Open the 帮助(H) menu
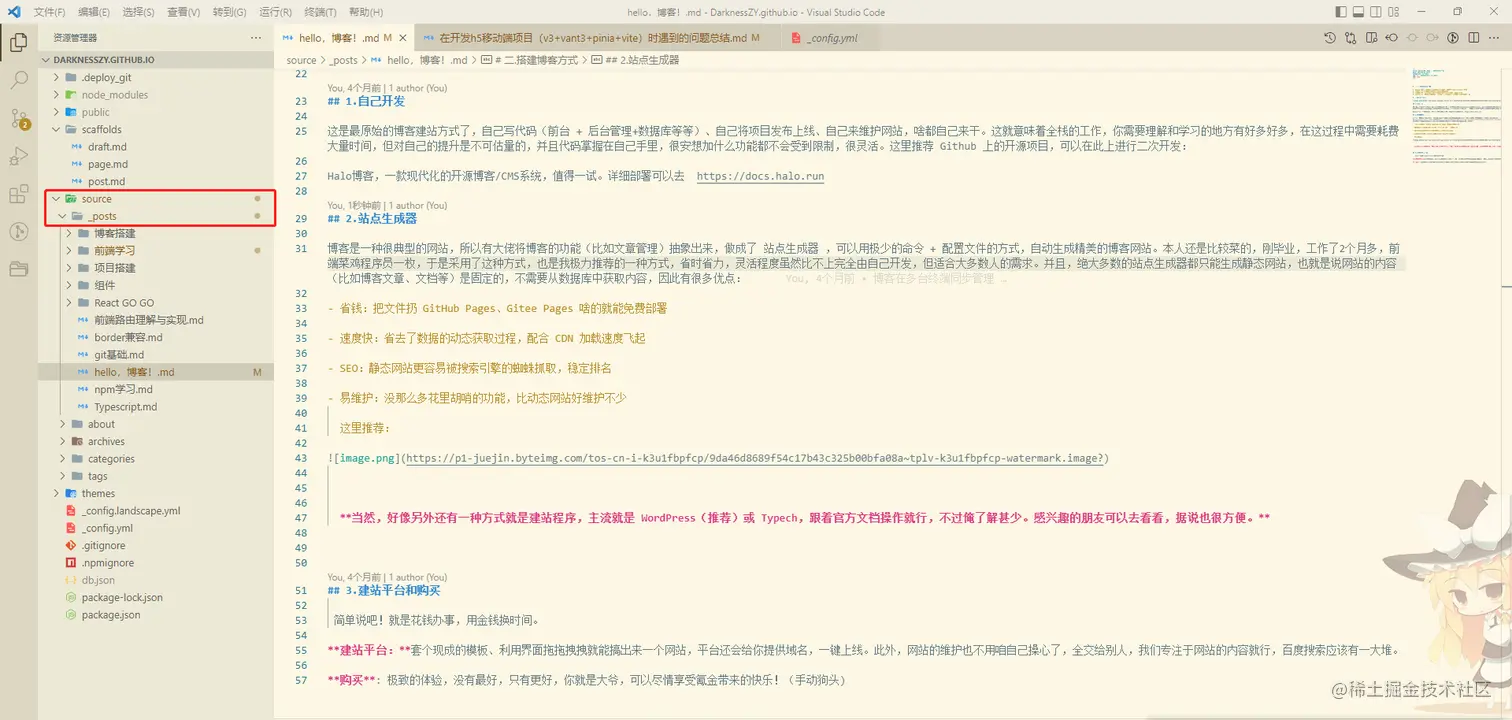The image size is (1512, 720). pyautogui.click(x=365, y=12)
